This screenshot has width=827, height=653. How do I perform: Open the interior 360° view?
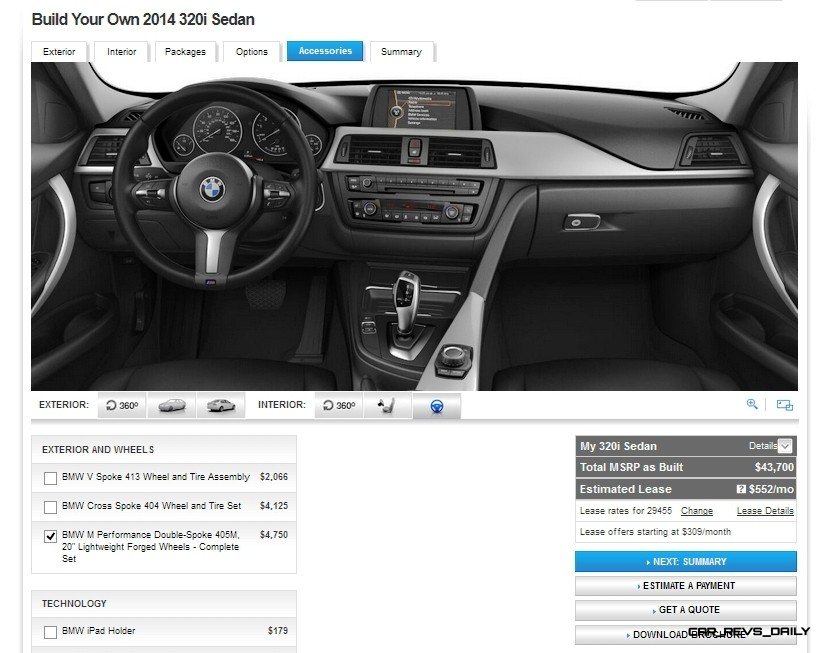(339, 406)
